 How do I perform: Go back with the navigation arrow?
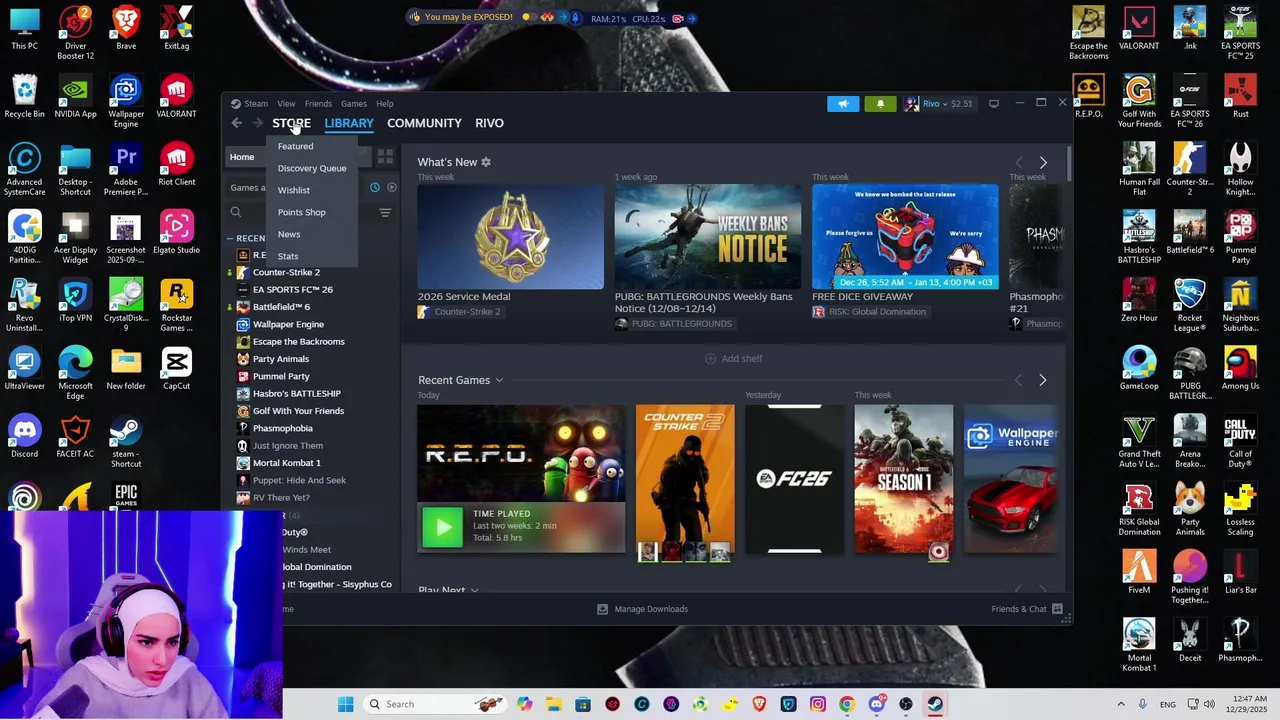coord(236,123)
